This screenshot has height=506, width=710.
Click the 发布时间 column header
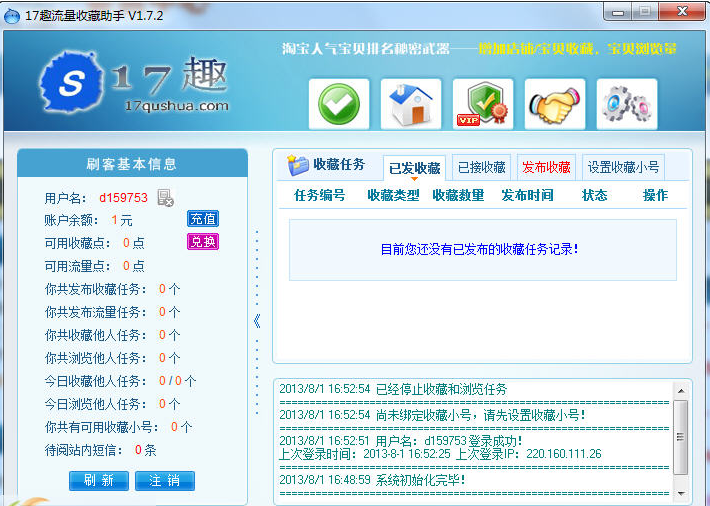pyautogui.click(x=528, y=195)
